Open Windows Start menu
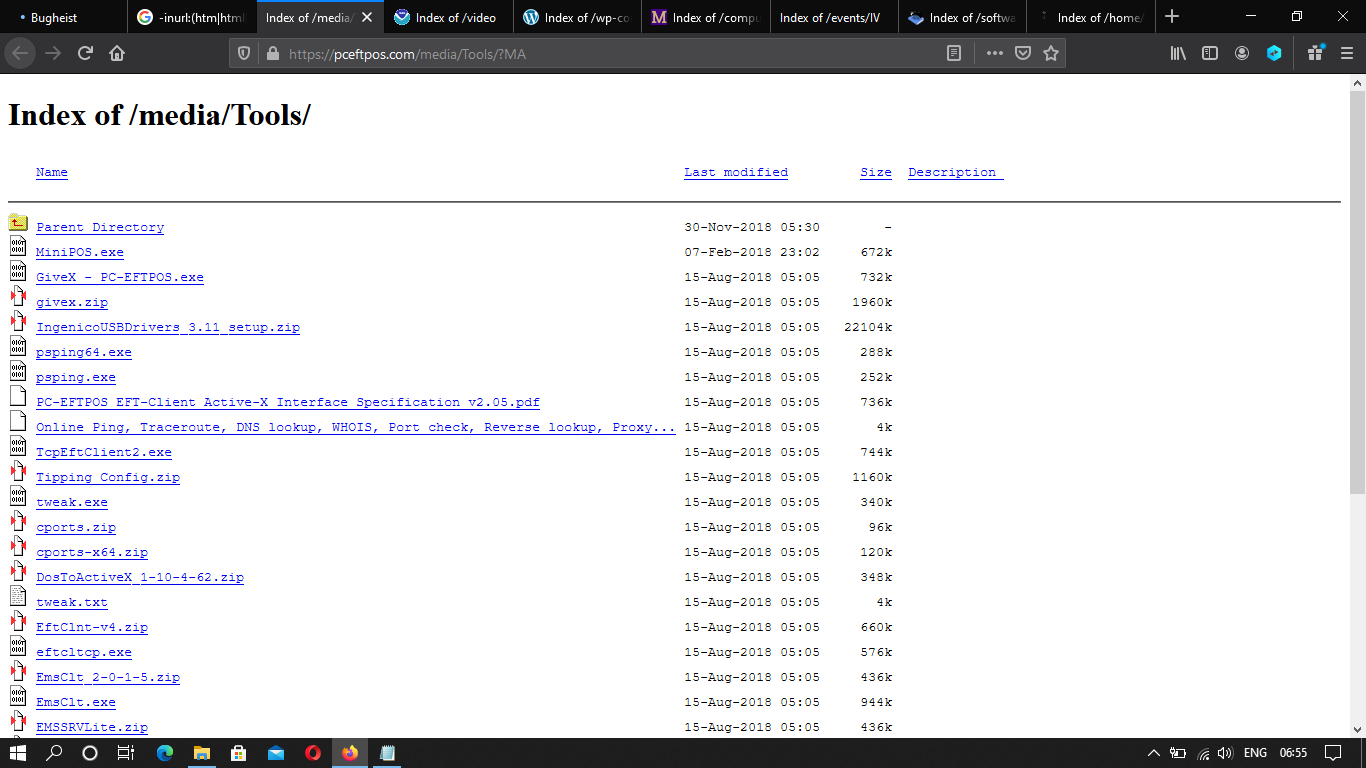The width and height of the screenshot is (1366, 768). coord(19,753)
